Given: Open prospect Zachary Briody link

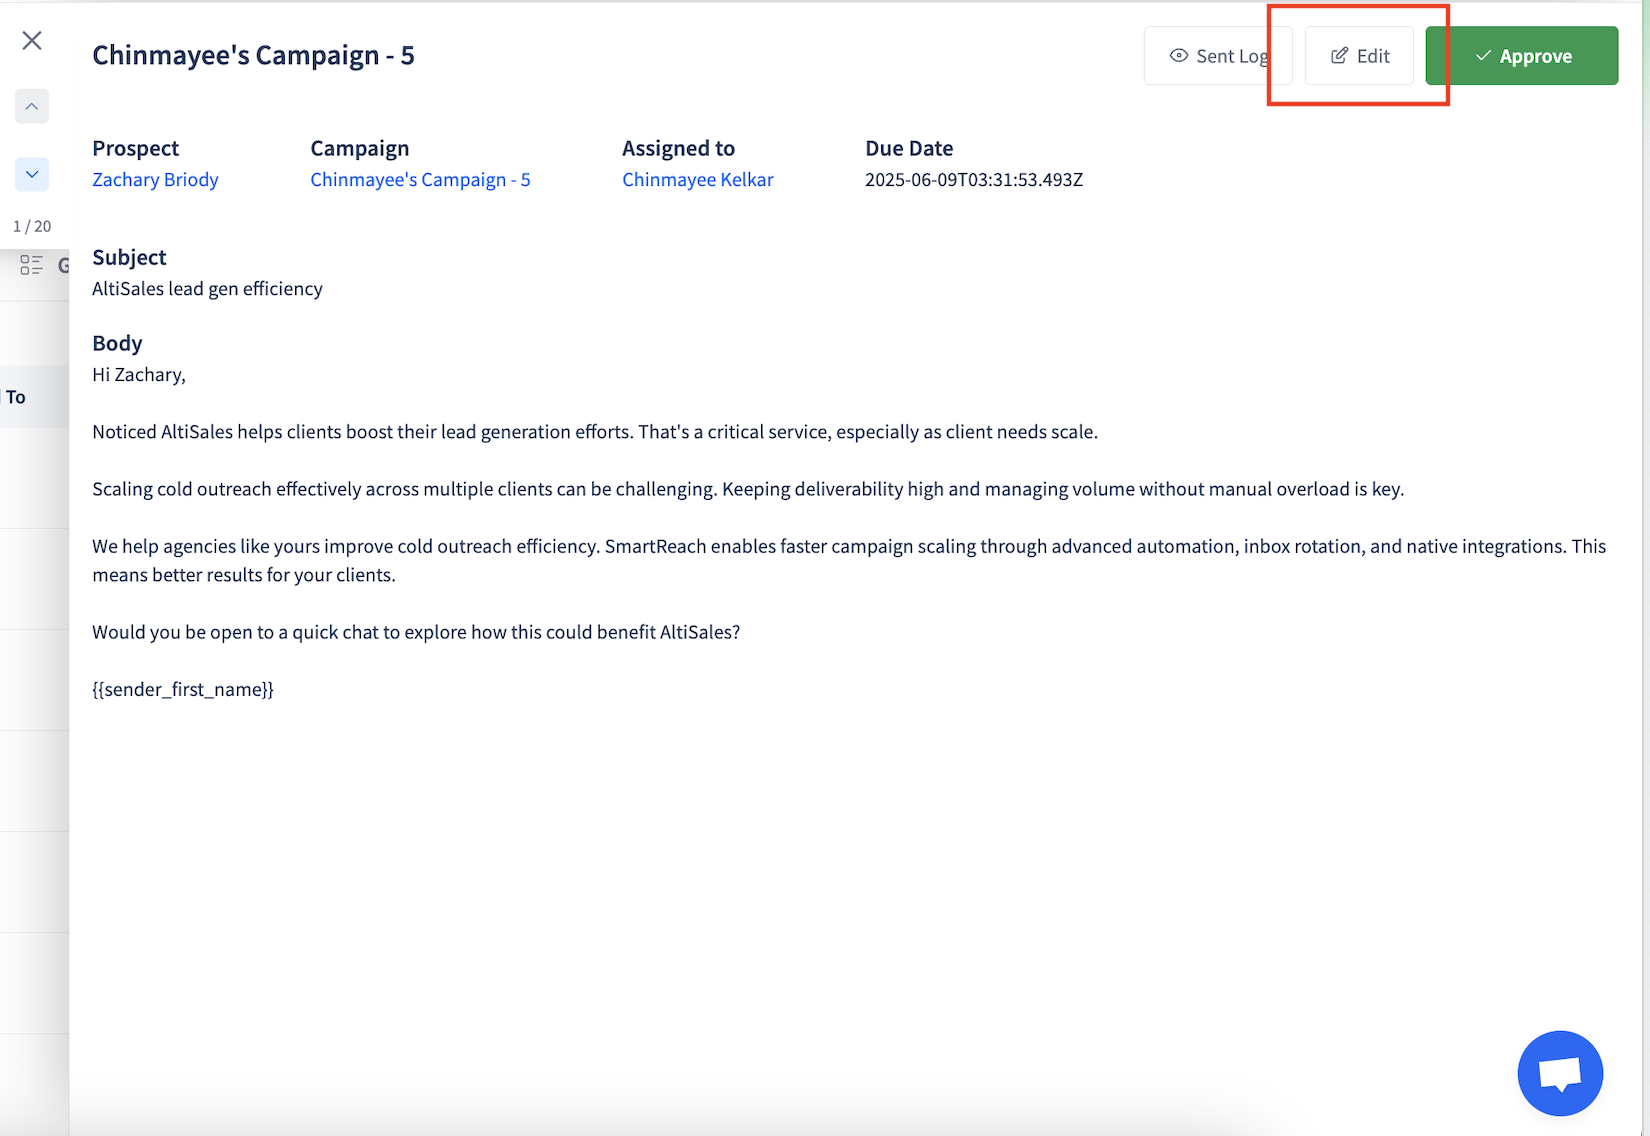Looking at the screenshot, I should point(155,180).
